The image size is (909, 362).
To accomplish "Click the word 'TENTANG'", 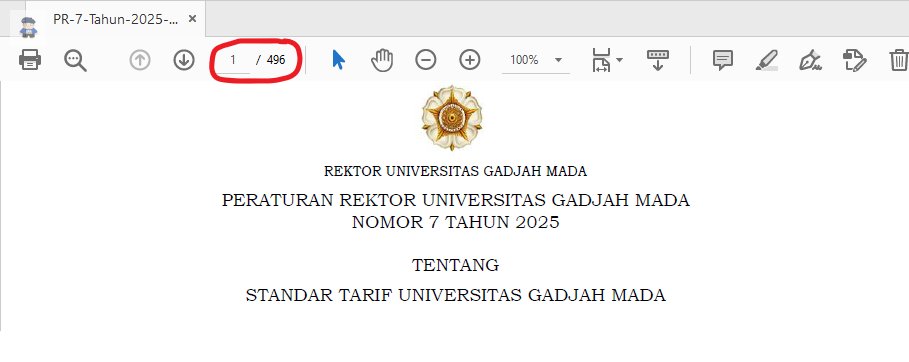I will tap(456, 266).
